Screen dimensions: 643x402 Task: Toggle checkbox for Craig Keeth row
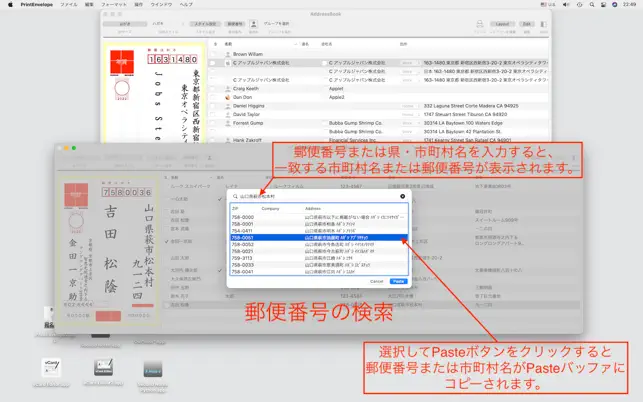tap(212, 89)
